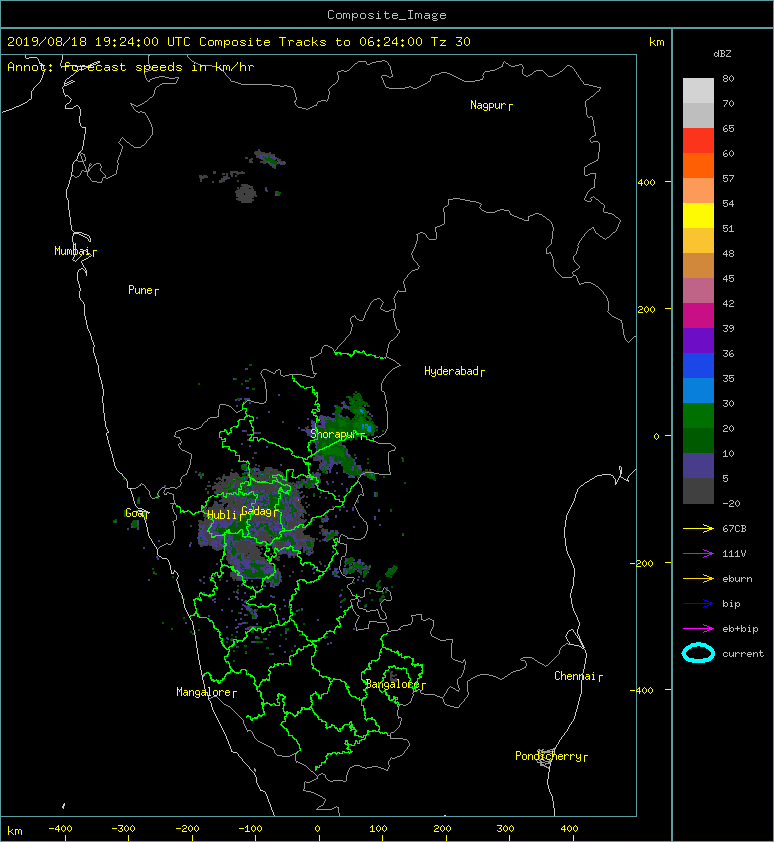This screenshot has height=842, width=774.
Task: Click the 80 dBZ light gray swatch
Action: [698, 91]
